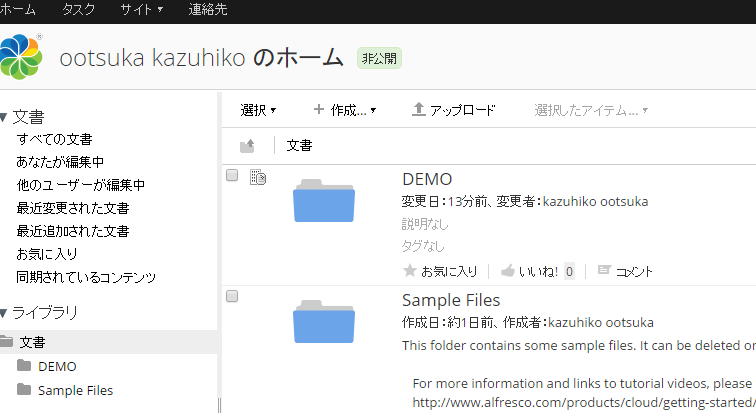Viewport: 756px width, 413px height.
Task: Click kazuhiko ootsuka in Sample Files' 作成者 line
Action: 601,322
